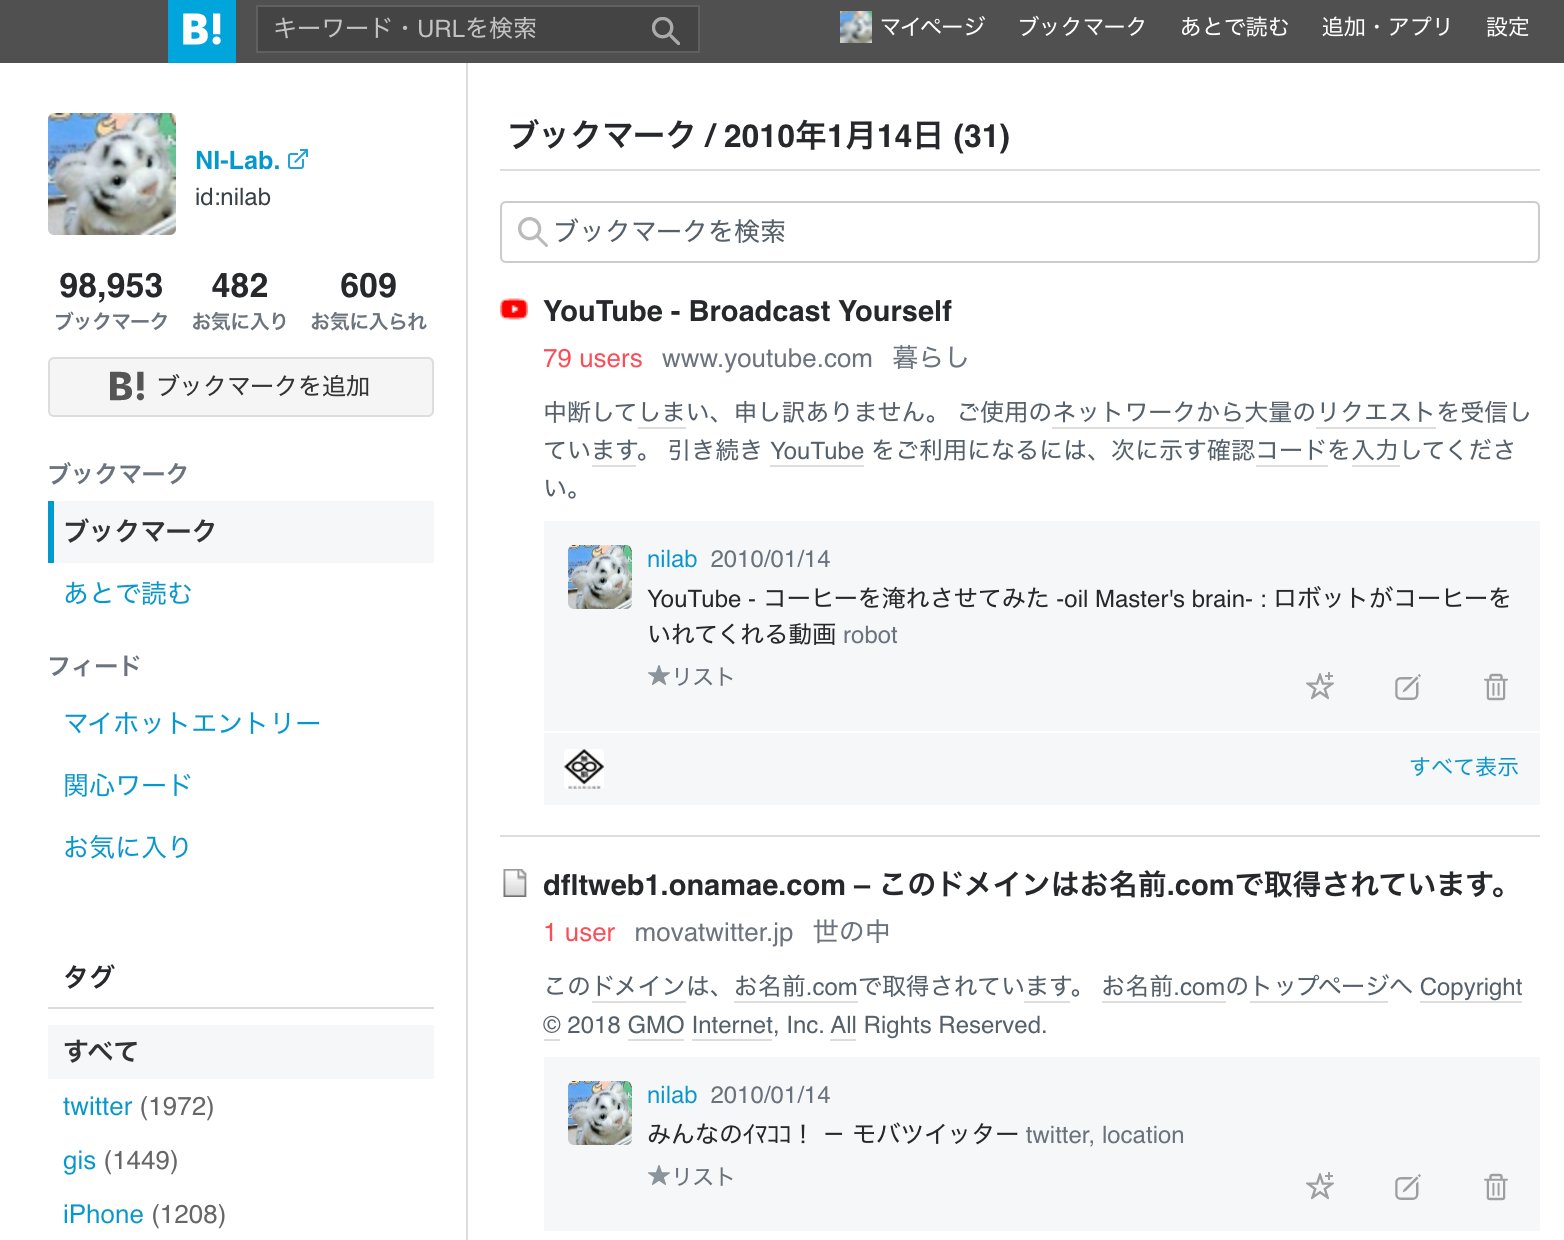This screenshot has height=1240, width=1564.
Task: Focus the キーワード・URLを検索 field
Action: pyautogui.click(x=455, y=29)
